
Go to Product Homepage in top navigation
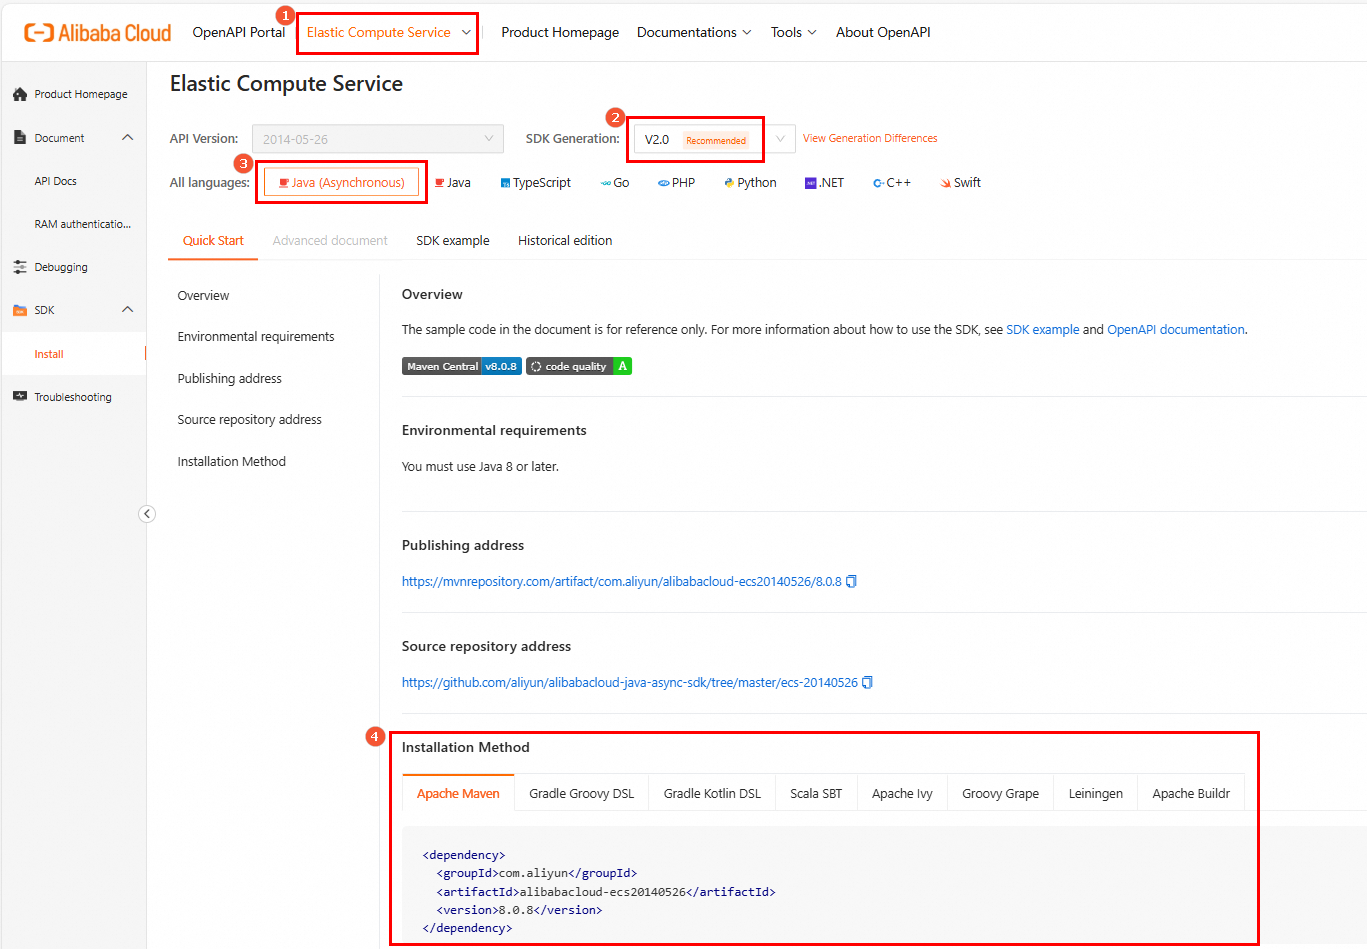coord(560,33)
